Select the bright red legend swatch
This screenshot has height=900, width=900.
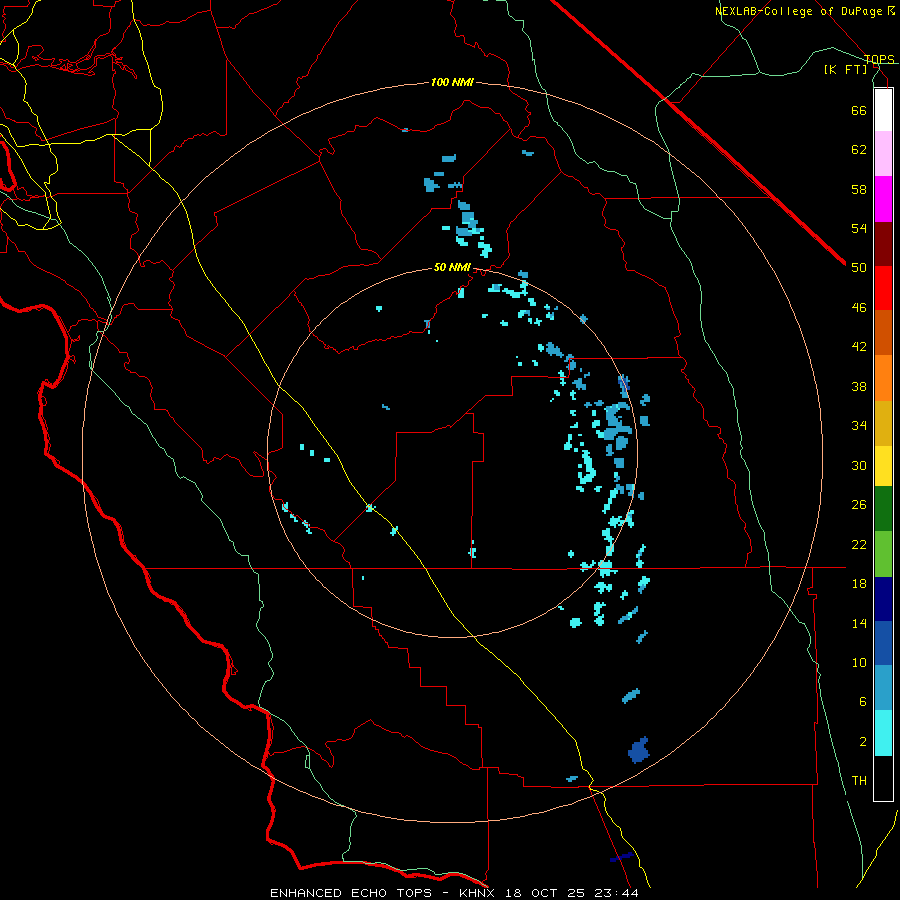(883, 289)
